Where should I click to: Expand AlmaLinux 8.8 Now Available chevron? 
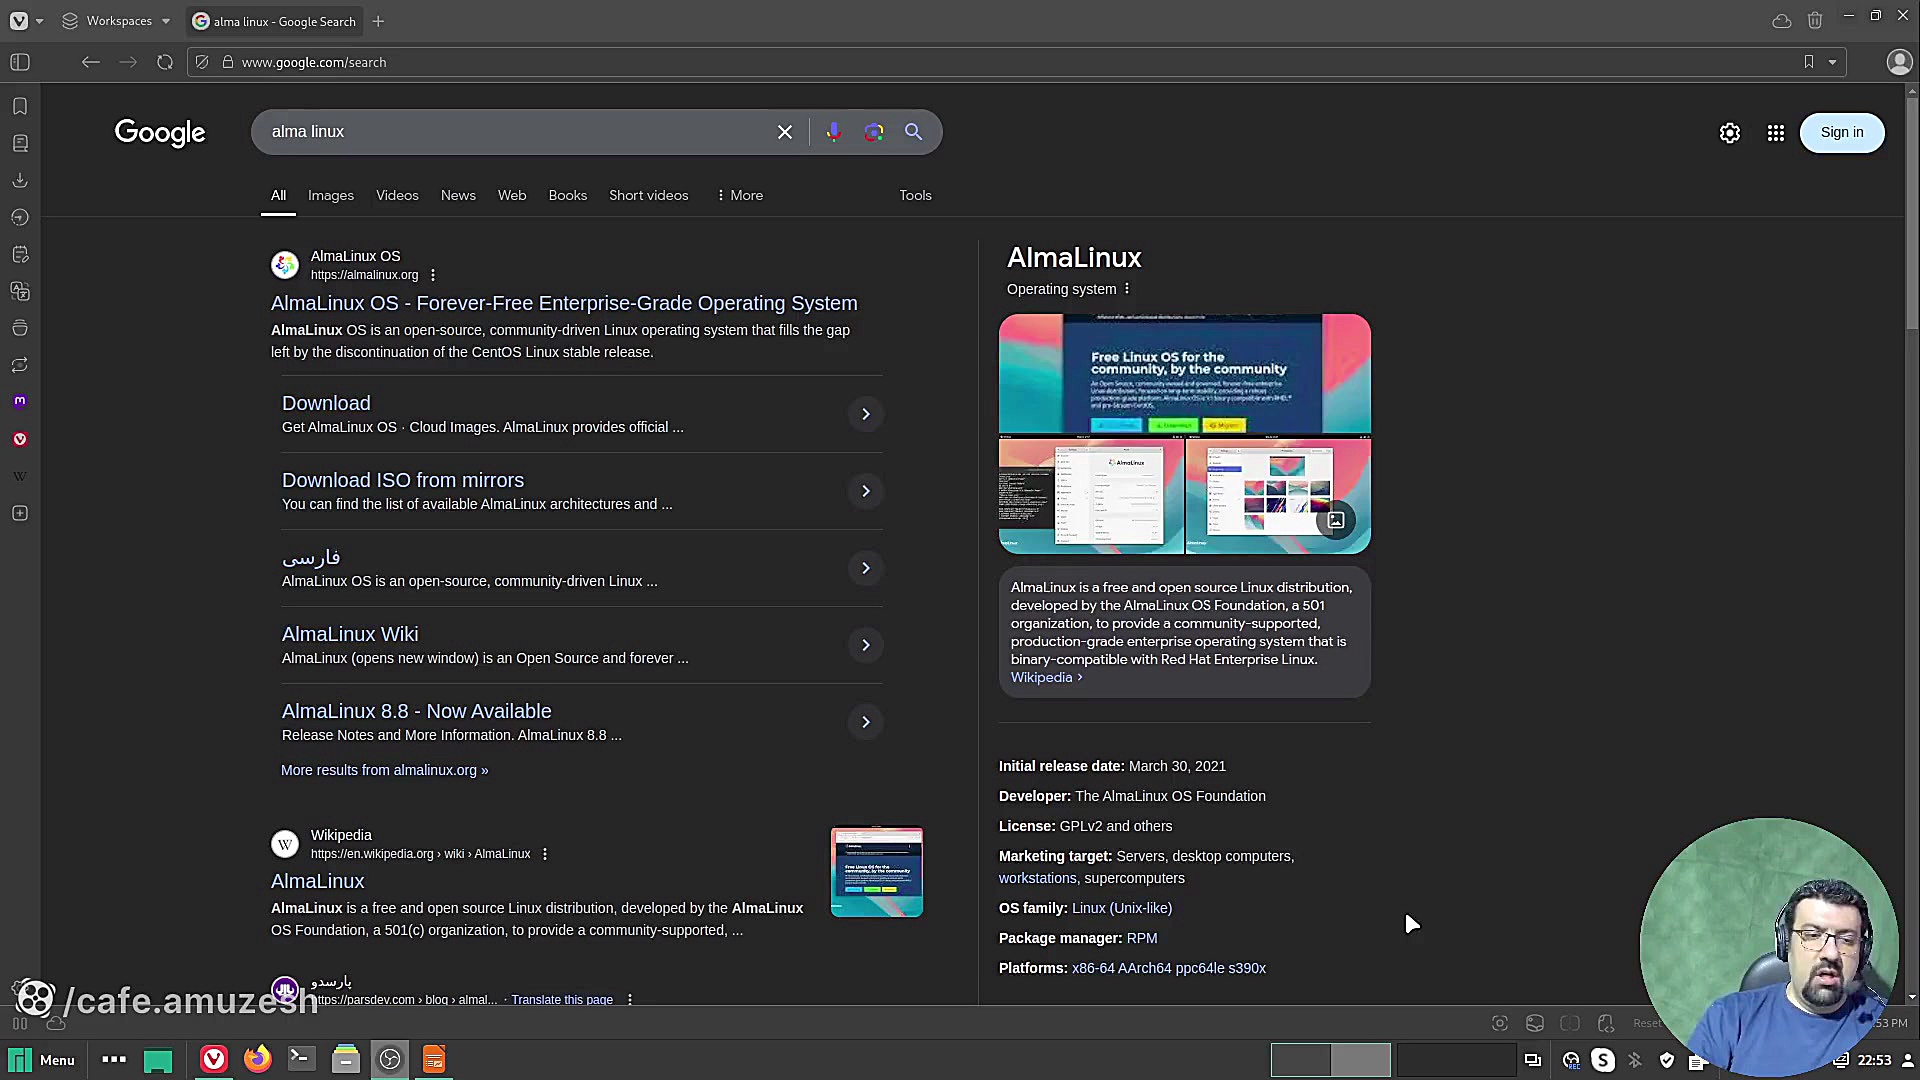pyautogui.click(x=866, y=722)
